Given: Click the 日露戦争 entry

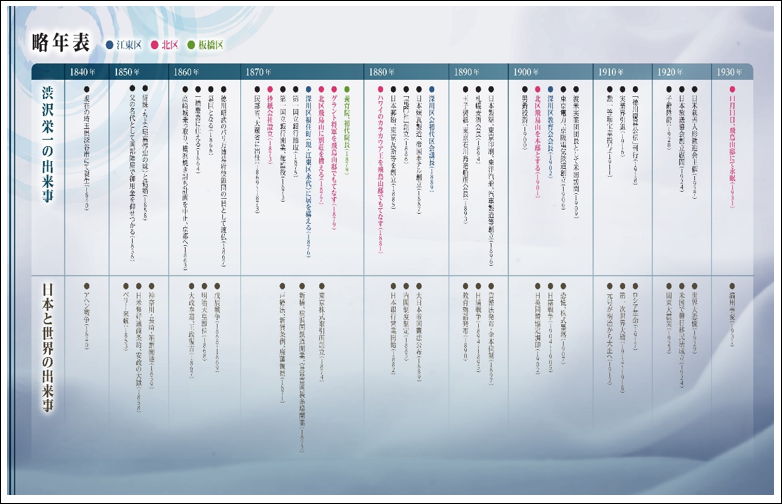Looking at the screenshot, I should point(551,328).
